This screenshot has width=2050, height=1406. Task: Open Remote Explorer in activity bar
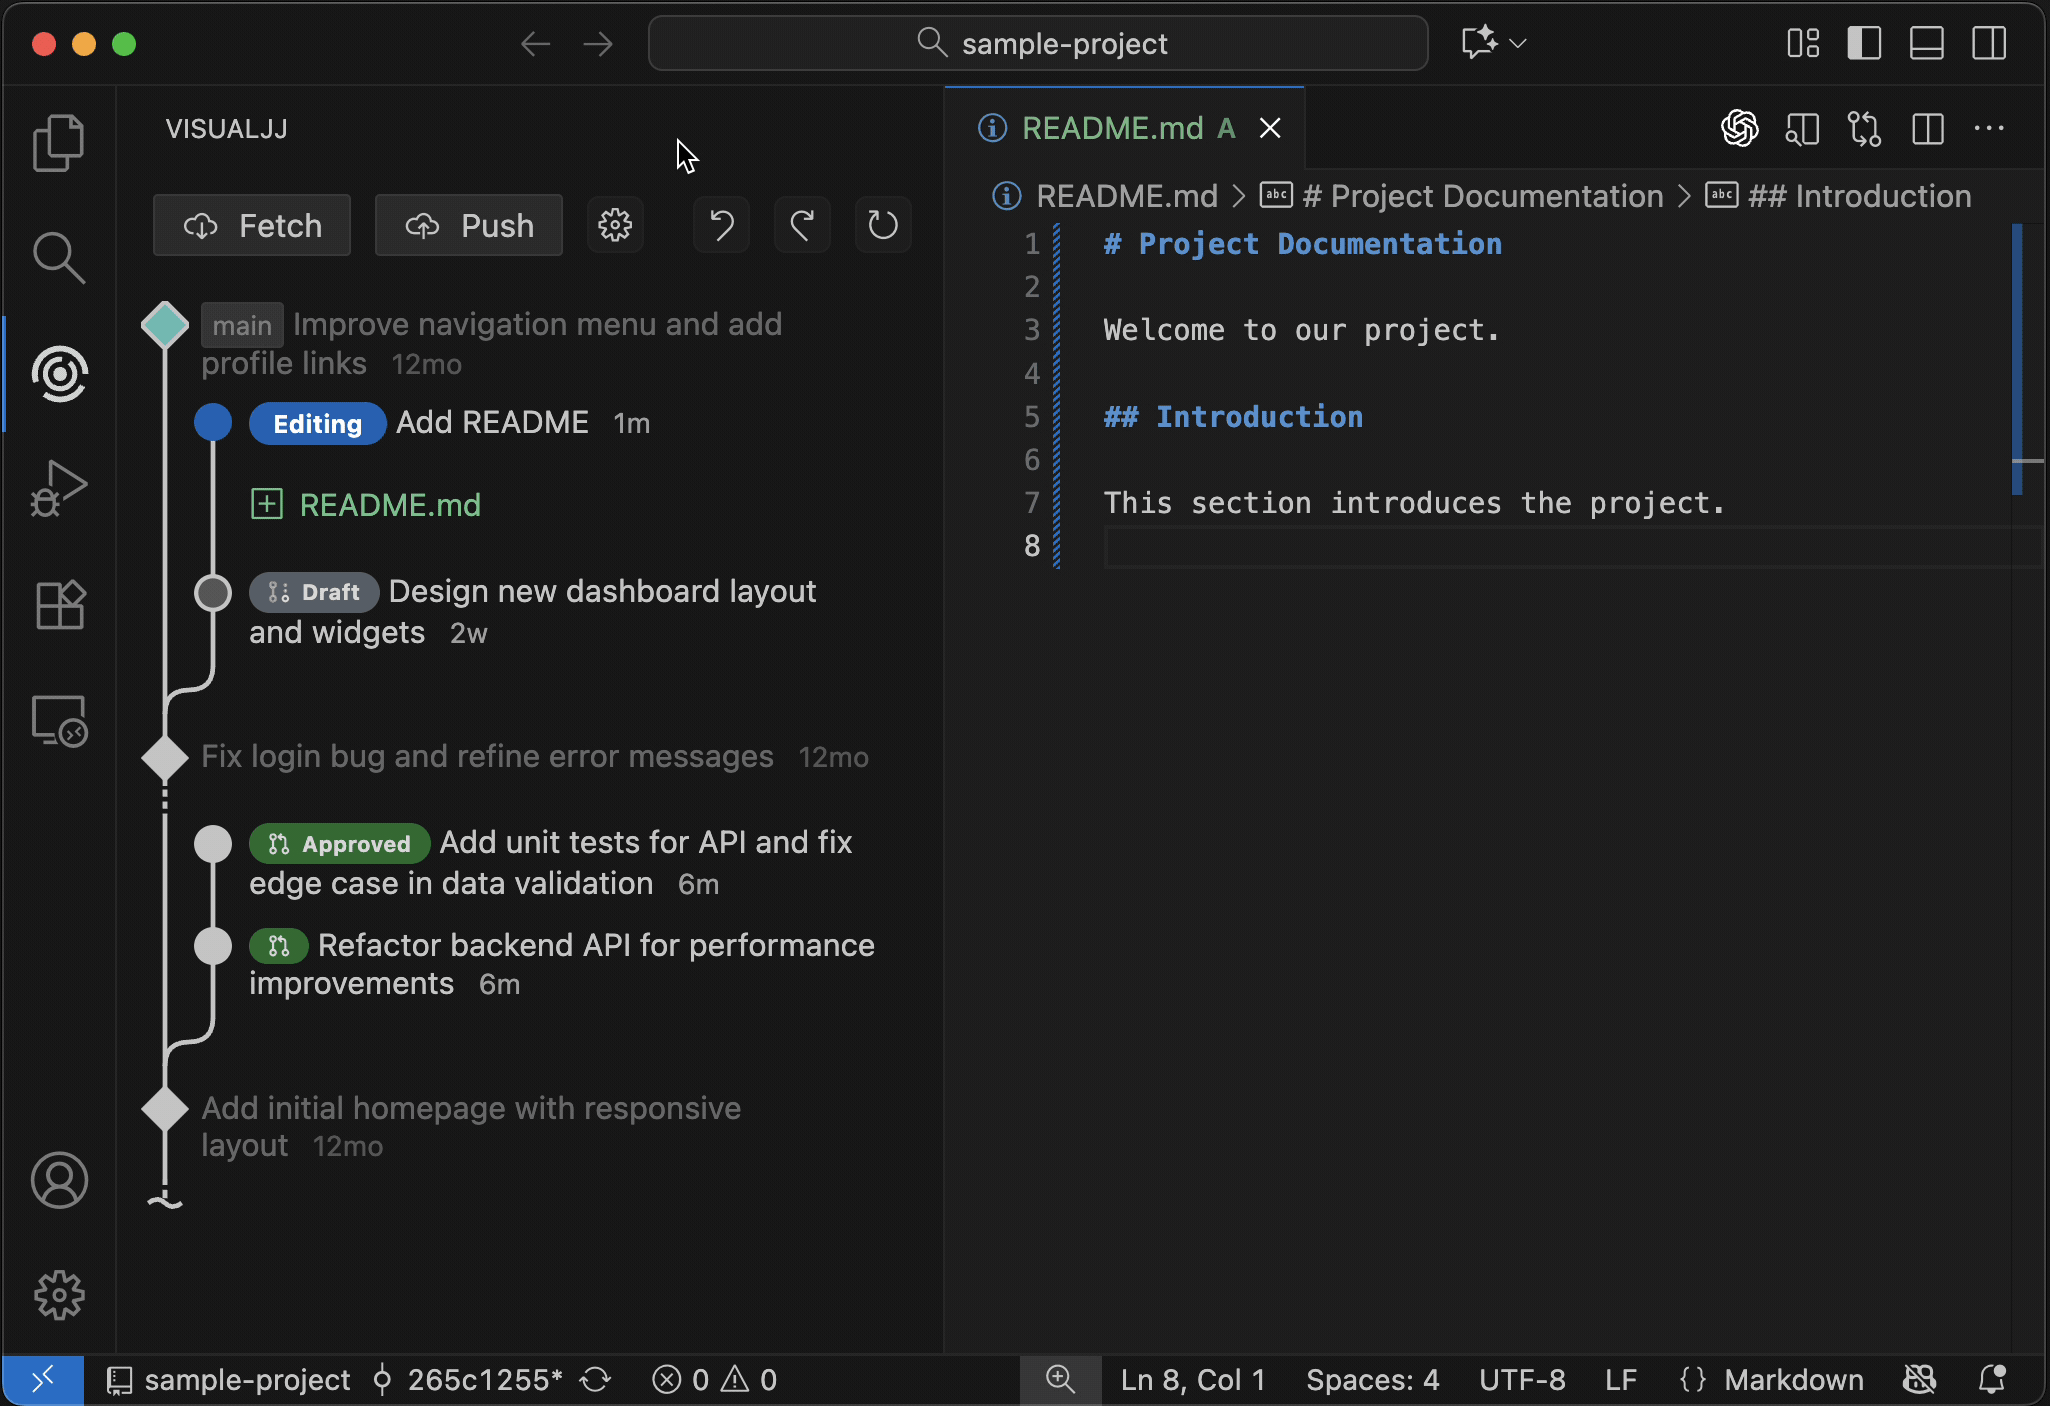(59, 721)
